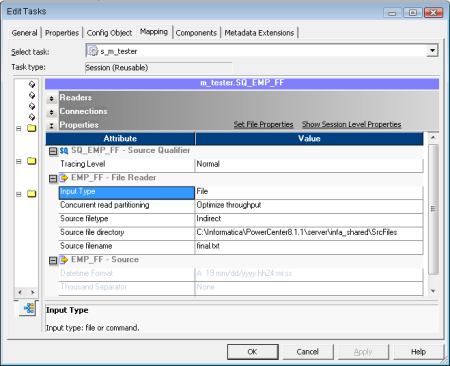
Task: Open the Select task dropdown arrow
Action: pyautogui.click(x=432, y=51)
